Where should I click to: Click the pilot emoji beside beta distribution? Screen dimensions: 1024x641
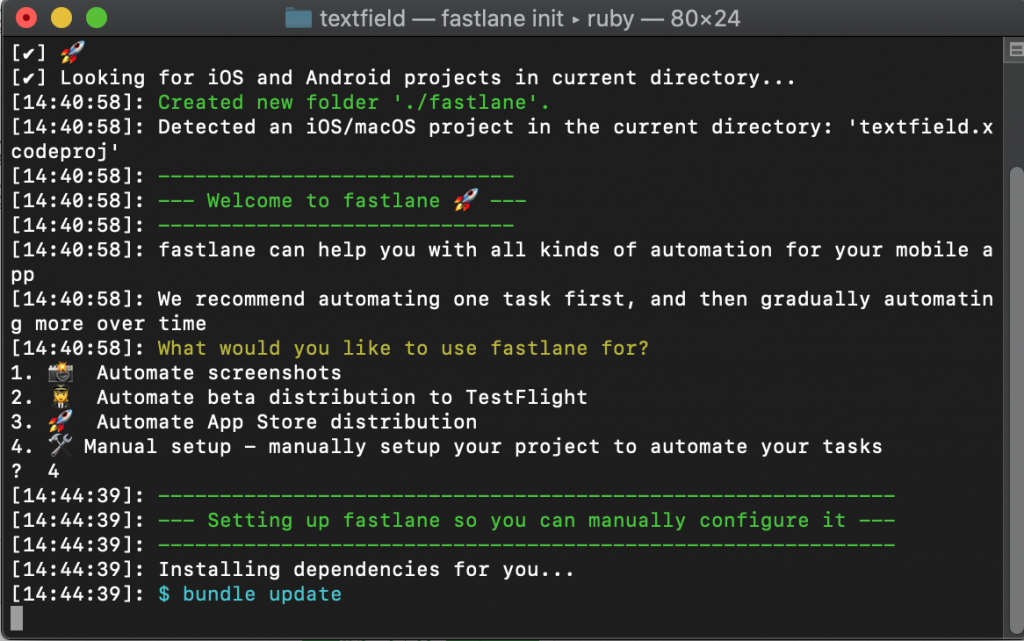(x=60, y=397)
